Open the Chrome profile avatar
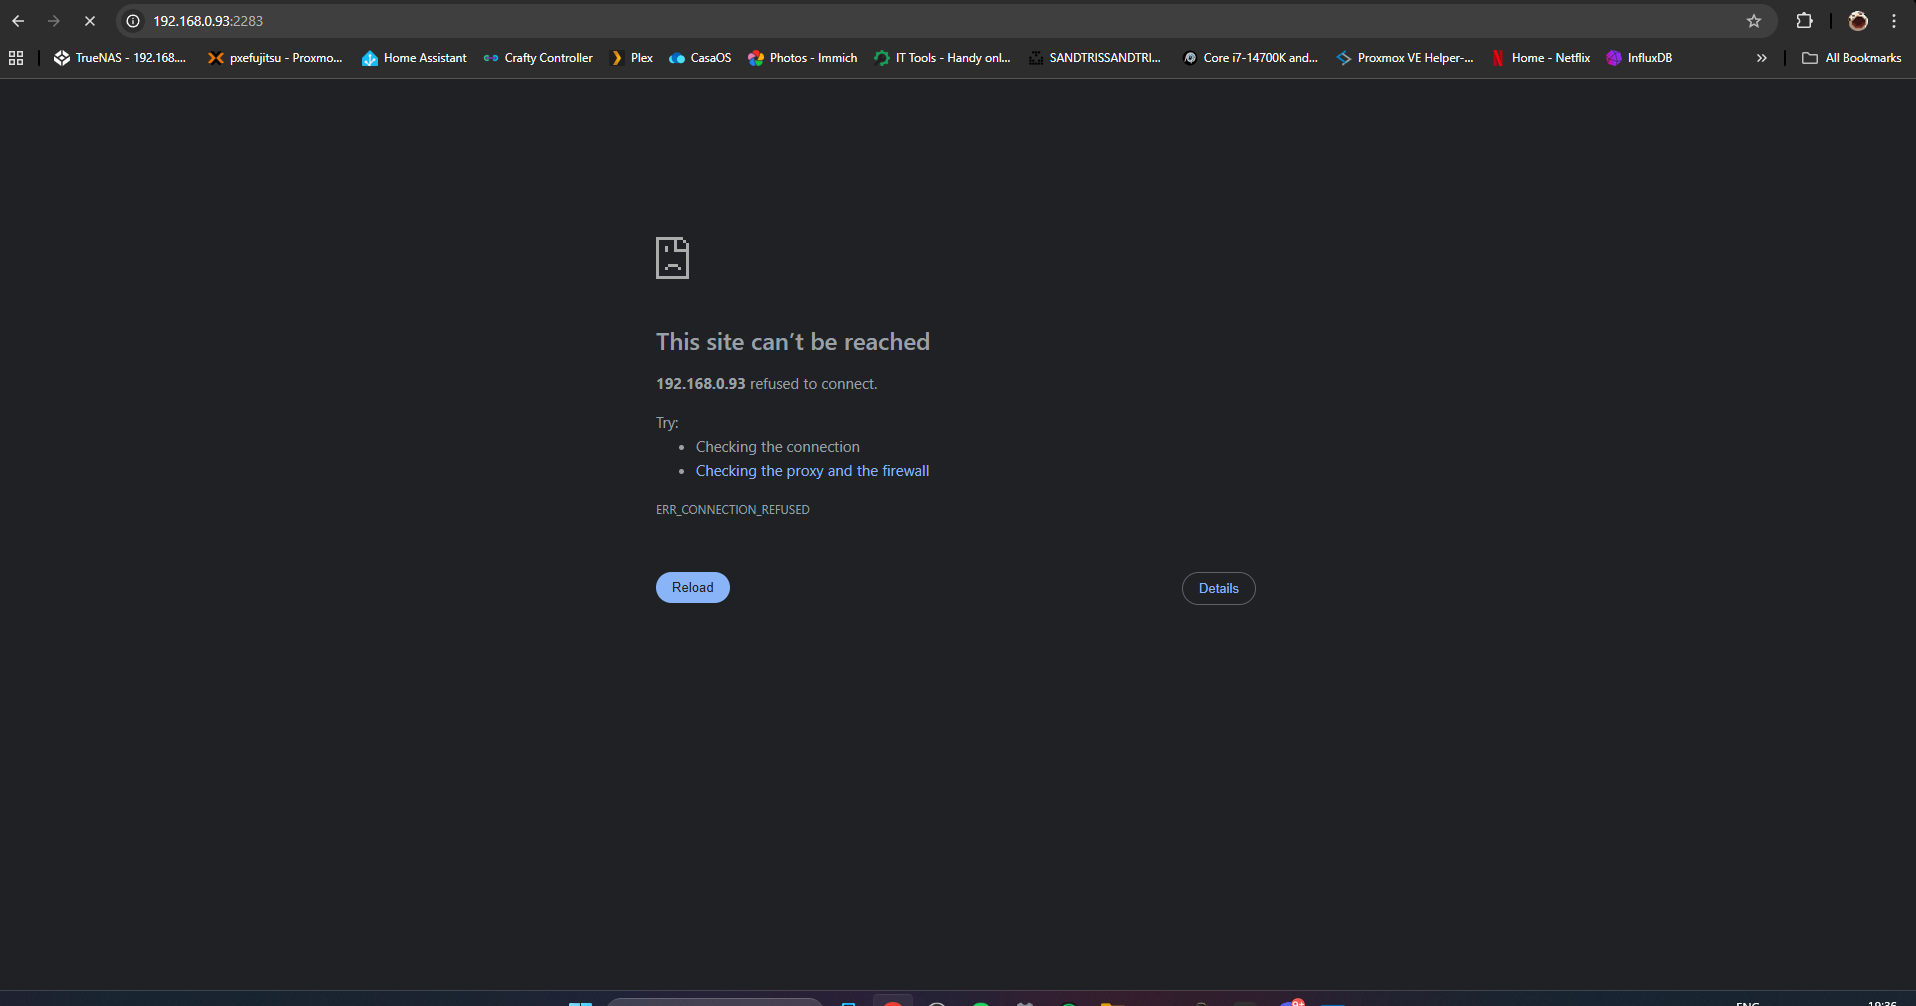This screenshot has width=1916, height=1006. 1858,21
